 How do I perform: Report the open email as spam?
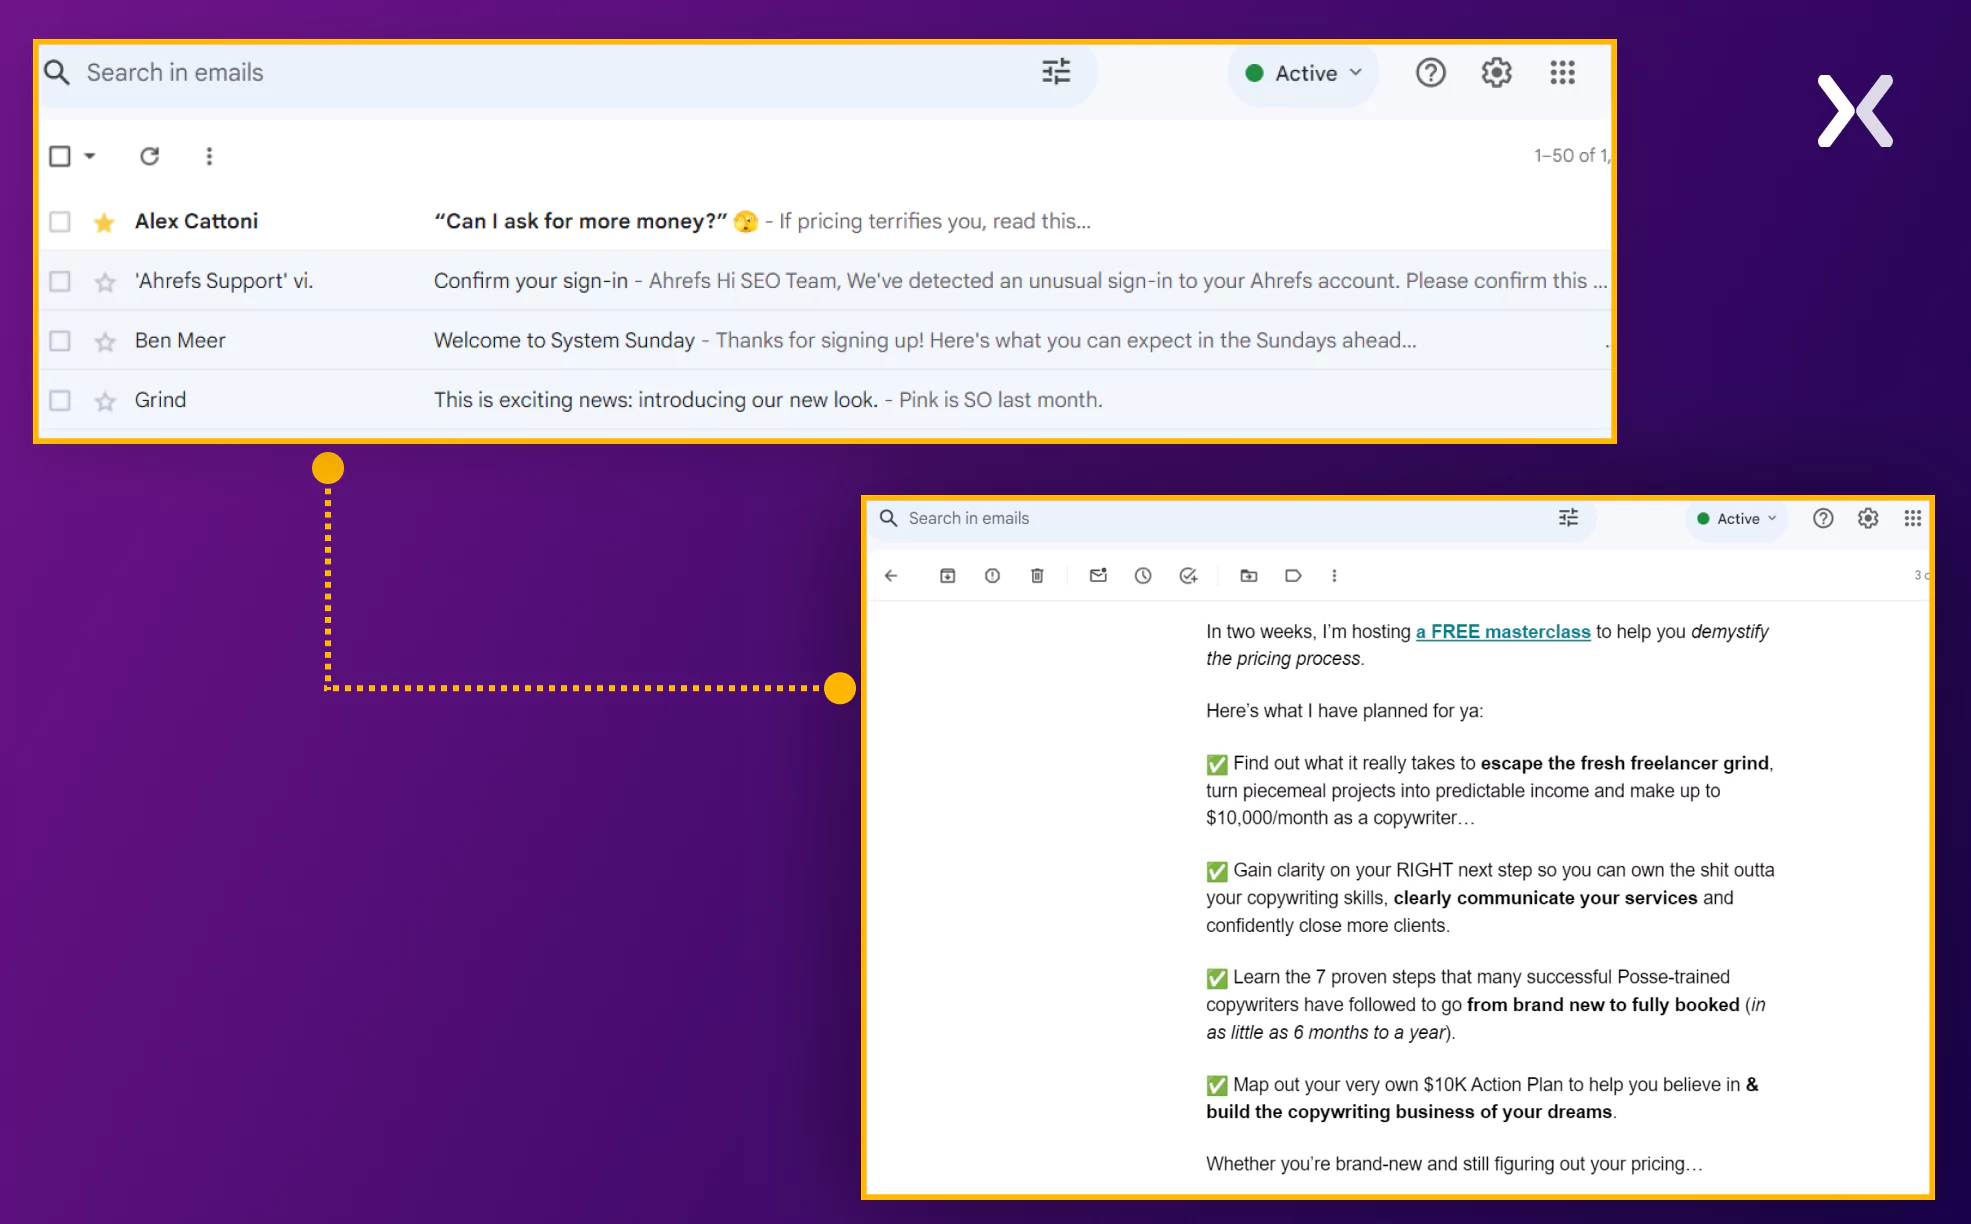pyautogui.click(x=992, y=576)
